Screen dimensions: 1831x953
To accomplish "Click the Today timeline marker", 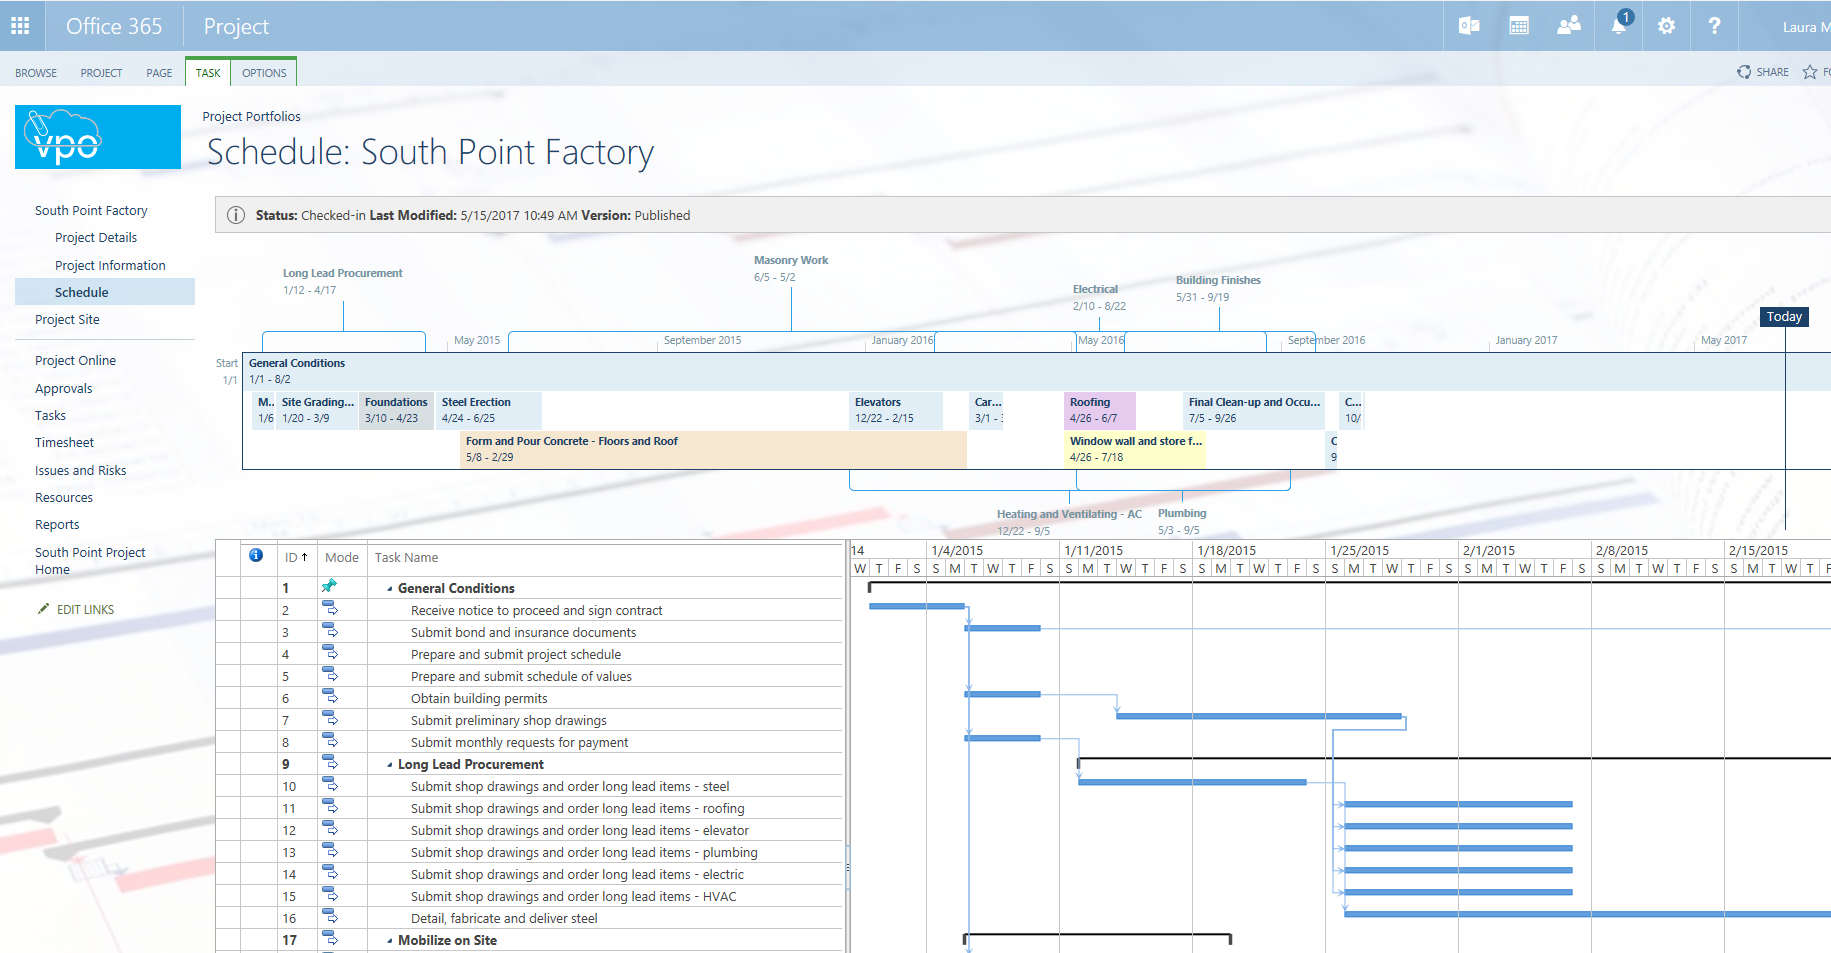I will point(1784,317).
